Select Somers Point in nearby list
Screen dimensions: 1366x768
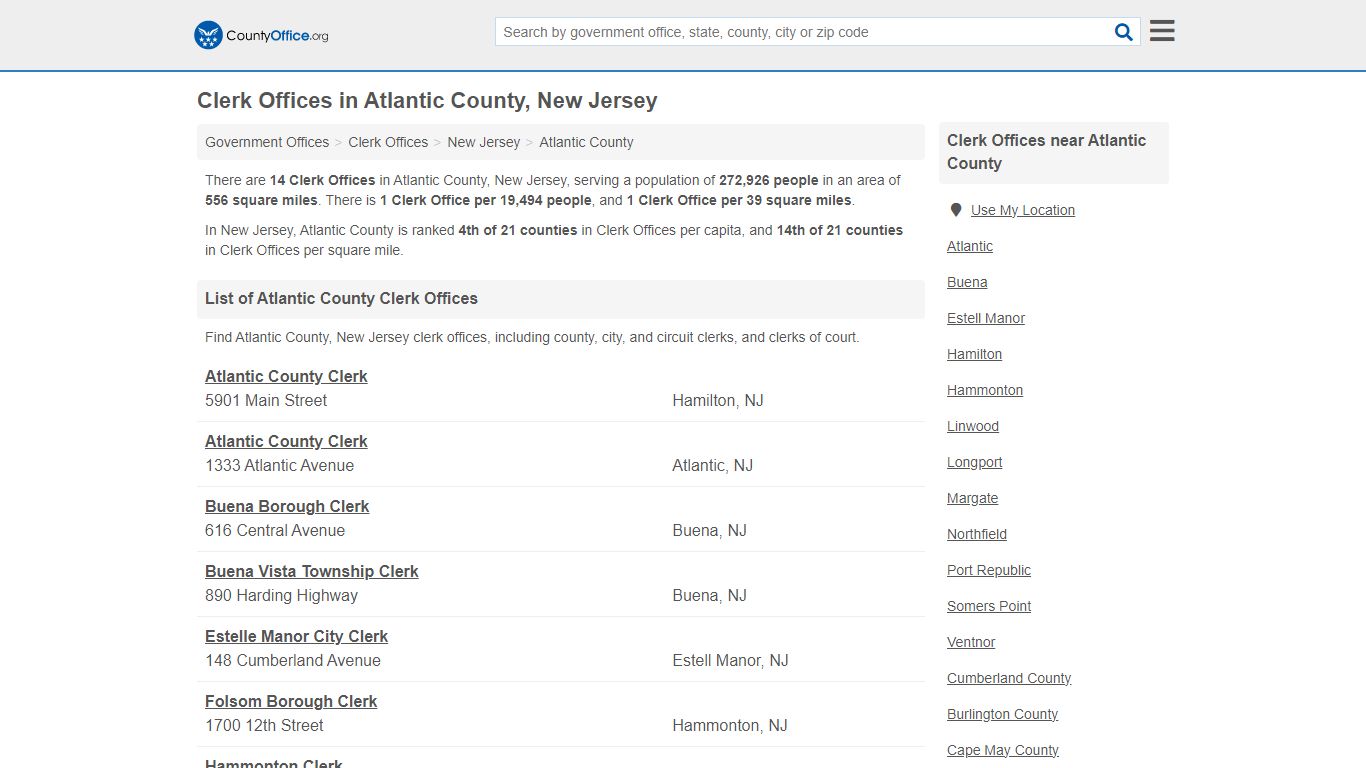989,606
